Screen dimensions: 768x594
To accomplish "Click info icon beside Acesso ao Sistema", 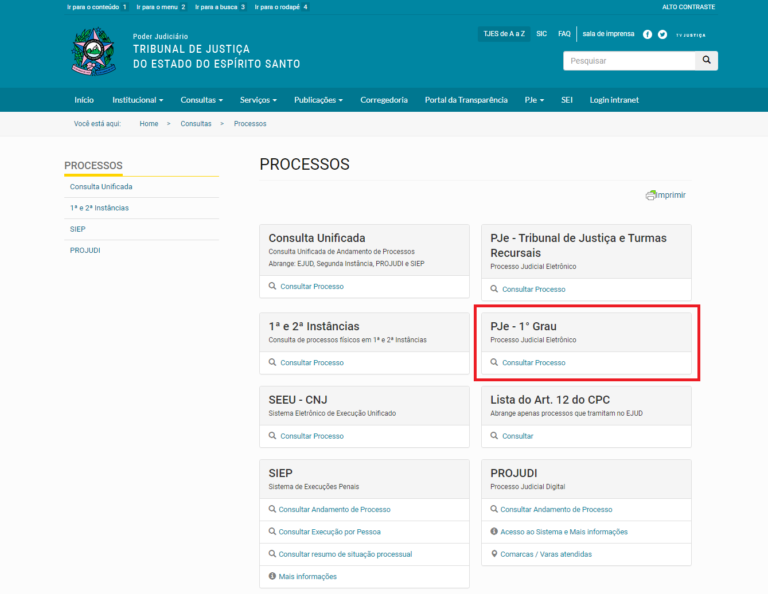I will coord(494,531).
